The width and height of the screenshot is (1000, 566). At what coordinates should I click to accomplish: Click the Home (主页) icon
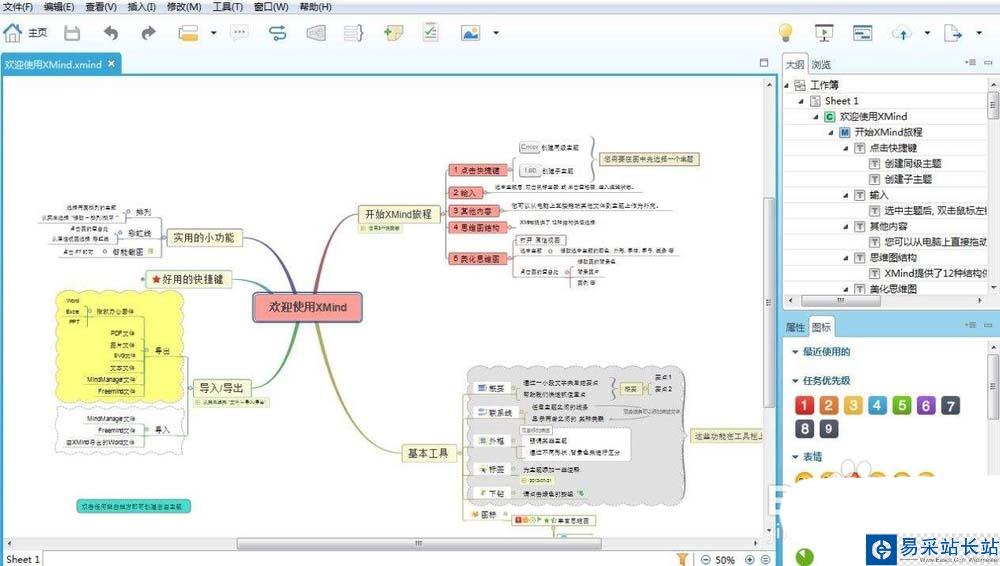point(13,33)
